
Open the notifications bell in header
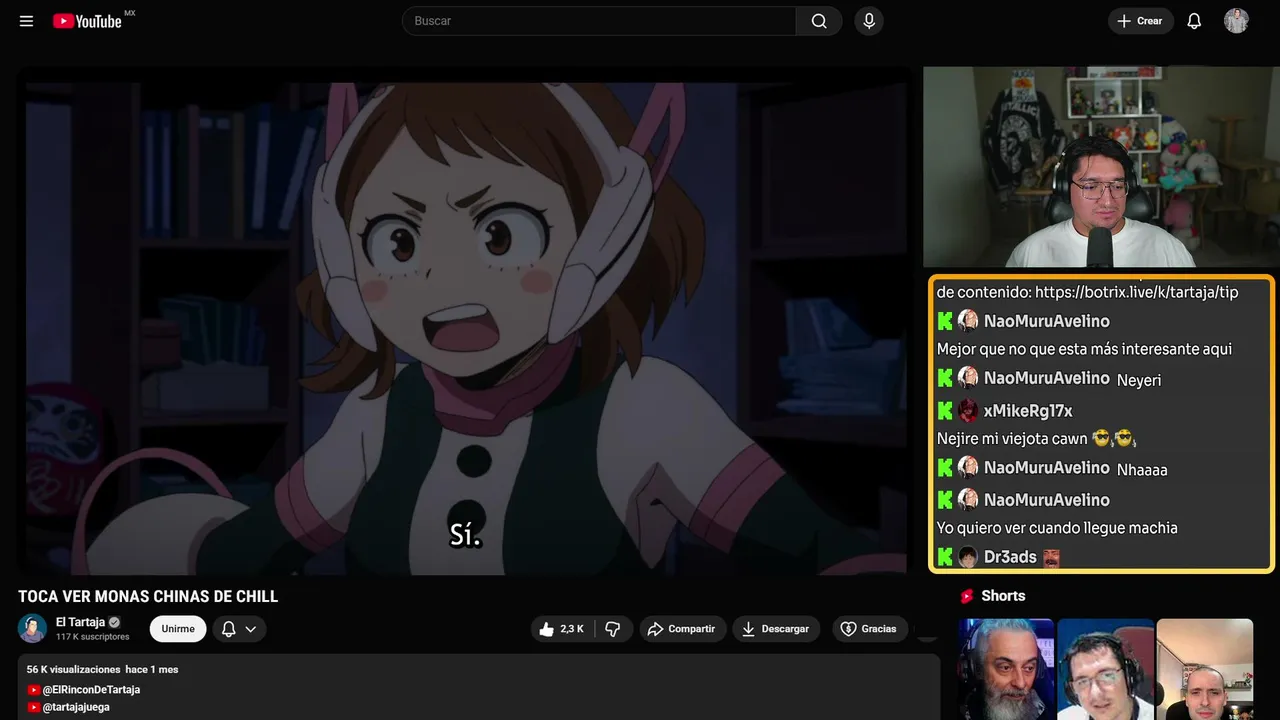click(1194, 21)
